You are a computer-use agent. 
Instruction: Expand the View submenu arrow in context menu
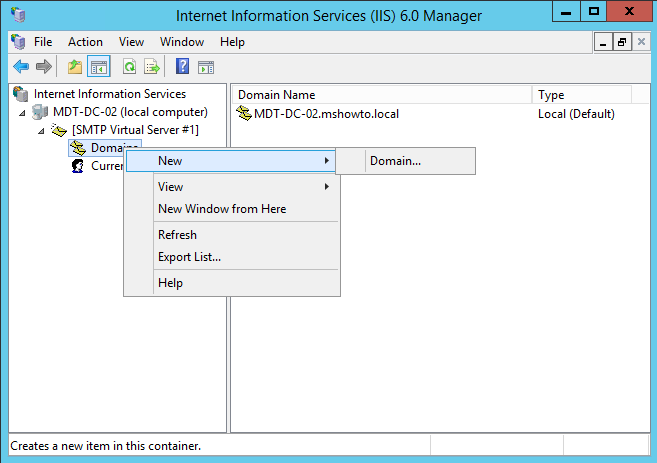(327, 186)
